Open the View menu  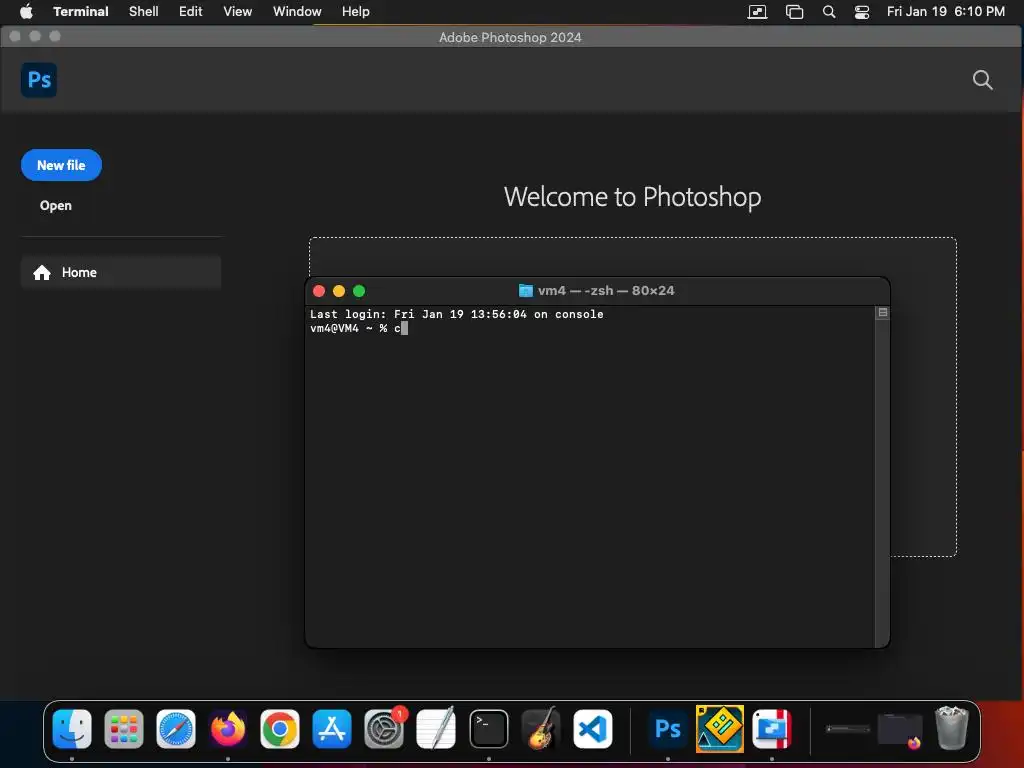pyautogui.click(x=238, y=11)
